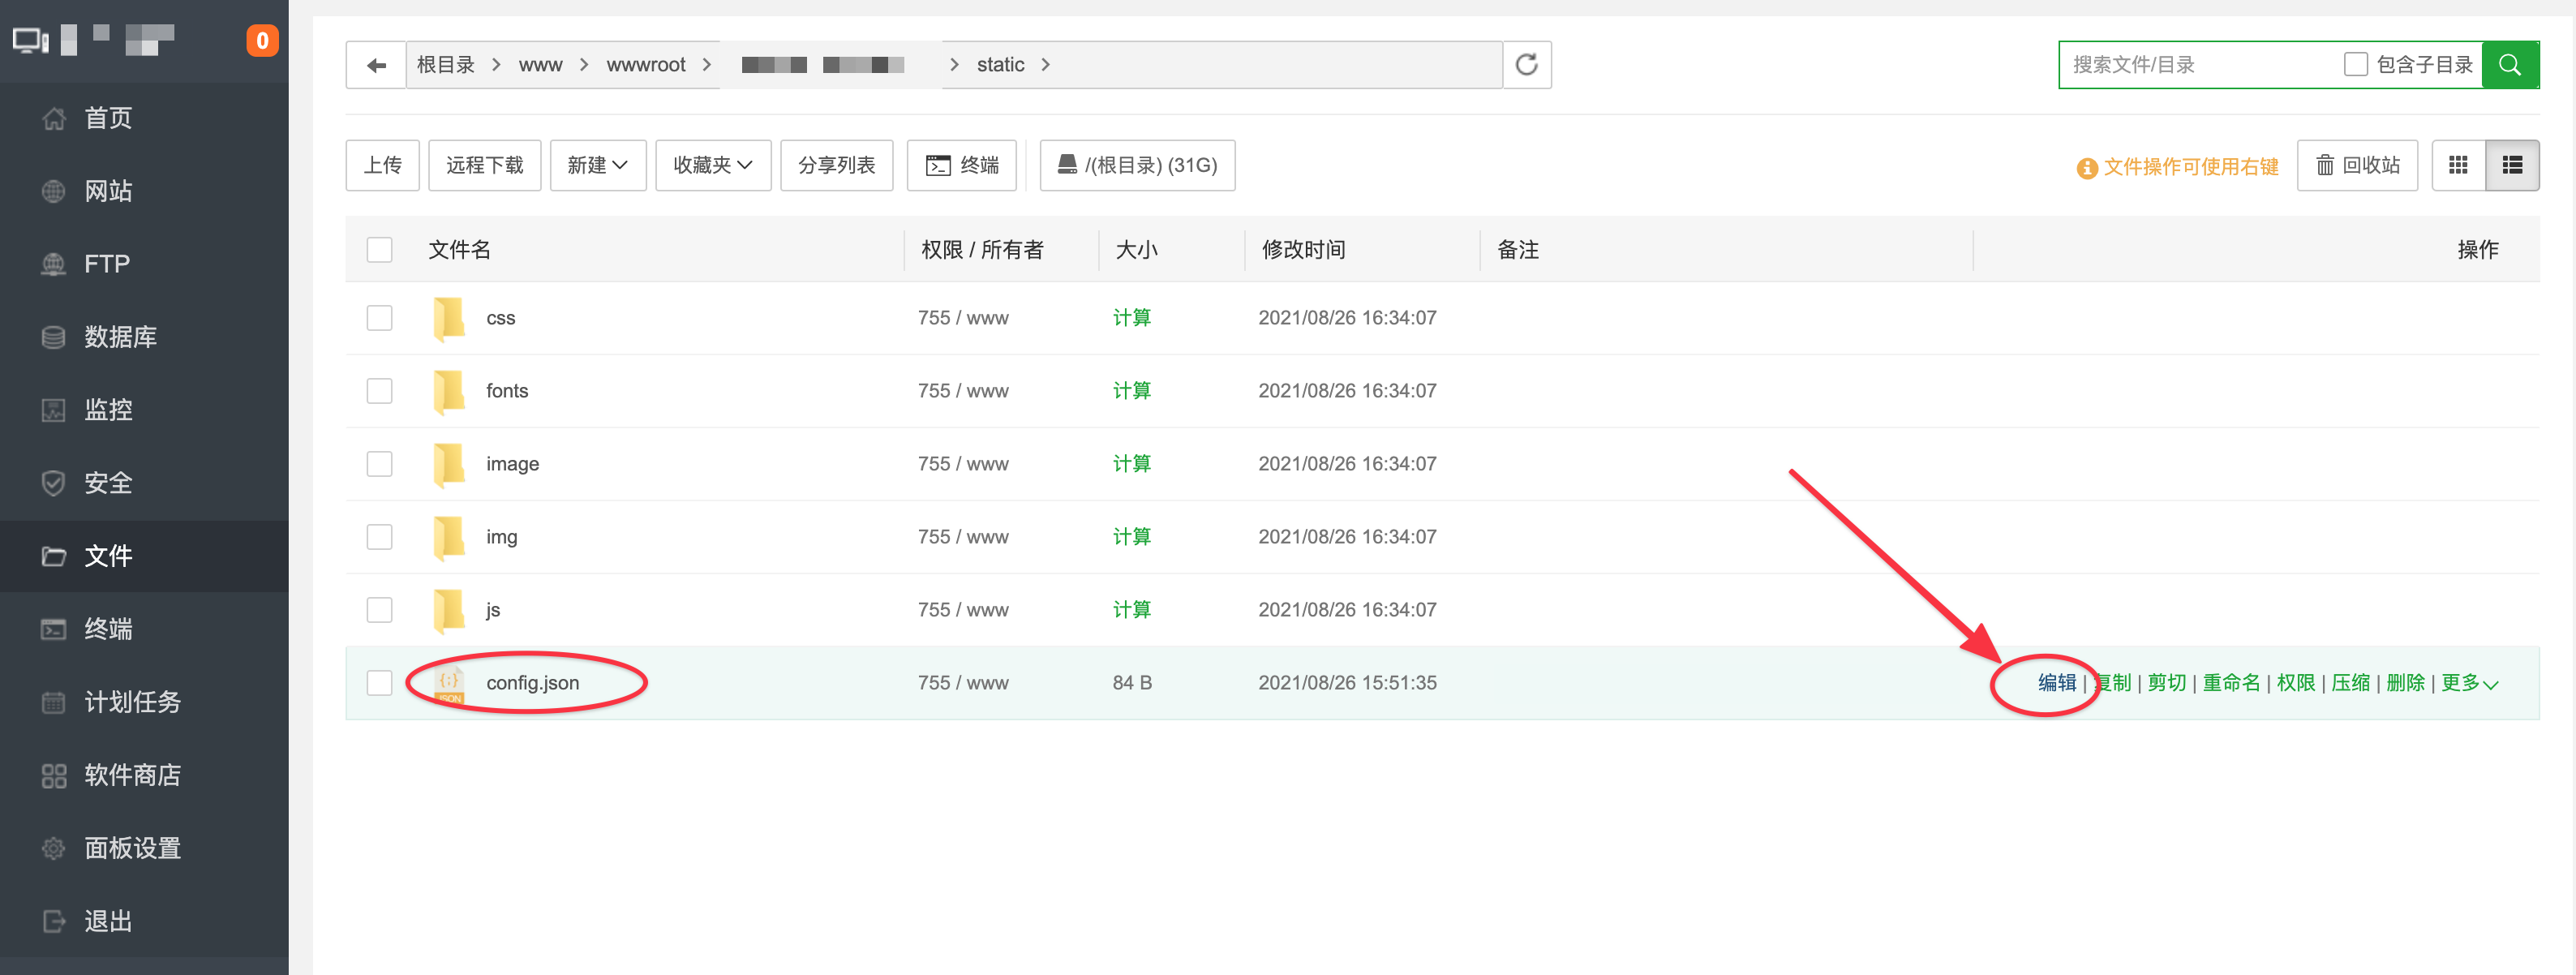The image size is (2576, 975).
Task: Open 软件商店 in the sidebar
Action: point(144,775)
